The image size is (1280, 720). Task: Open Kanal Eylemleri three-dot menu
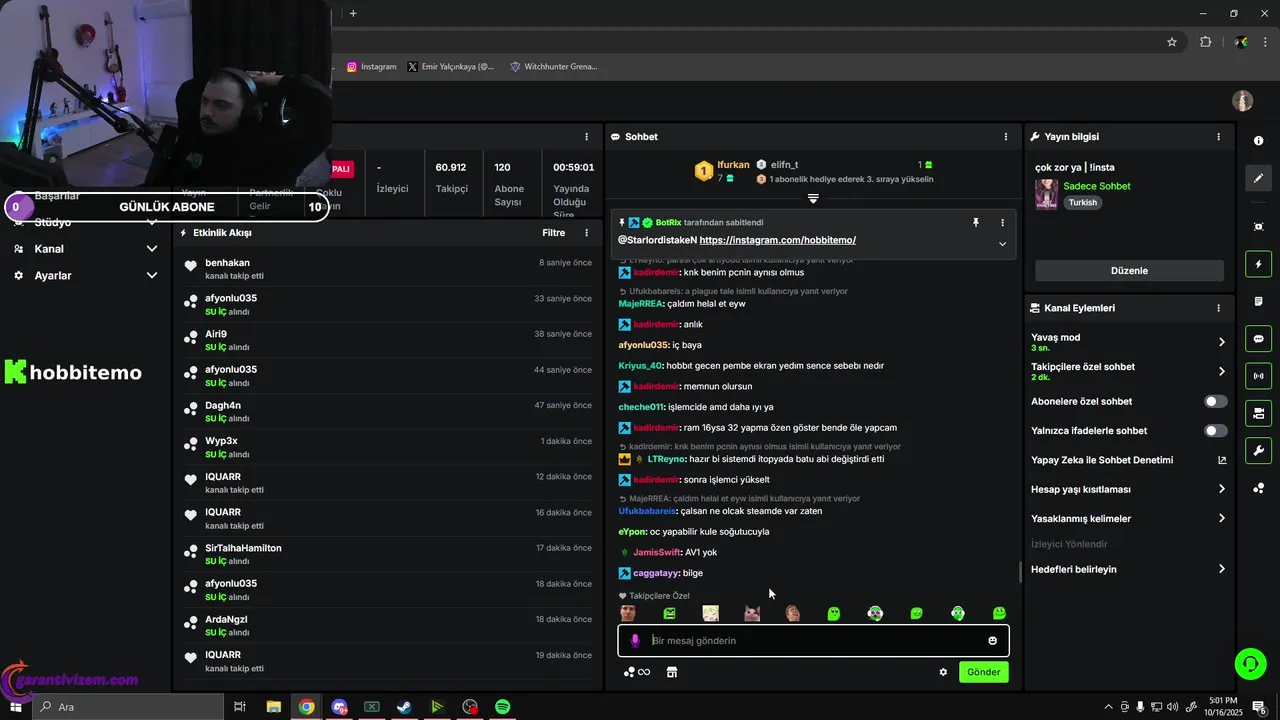click(1218, 309)
